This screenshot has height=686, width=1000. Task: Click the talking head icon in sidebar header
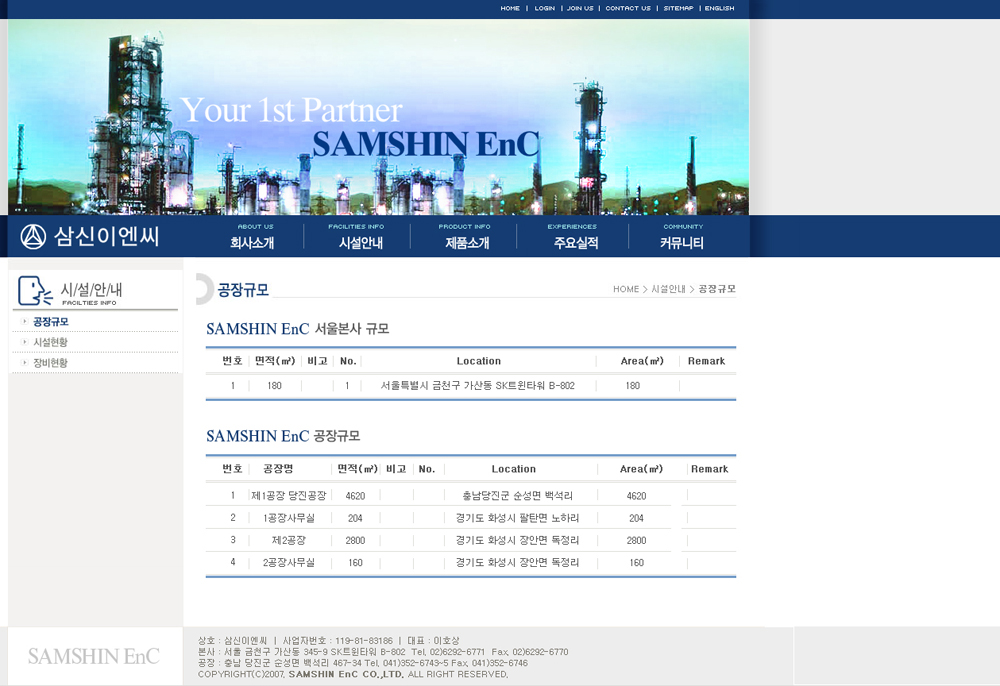[34, 291]
